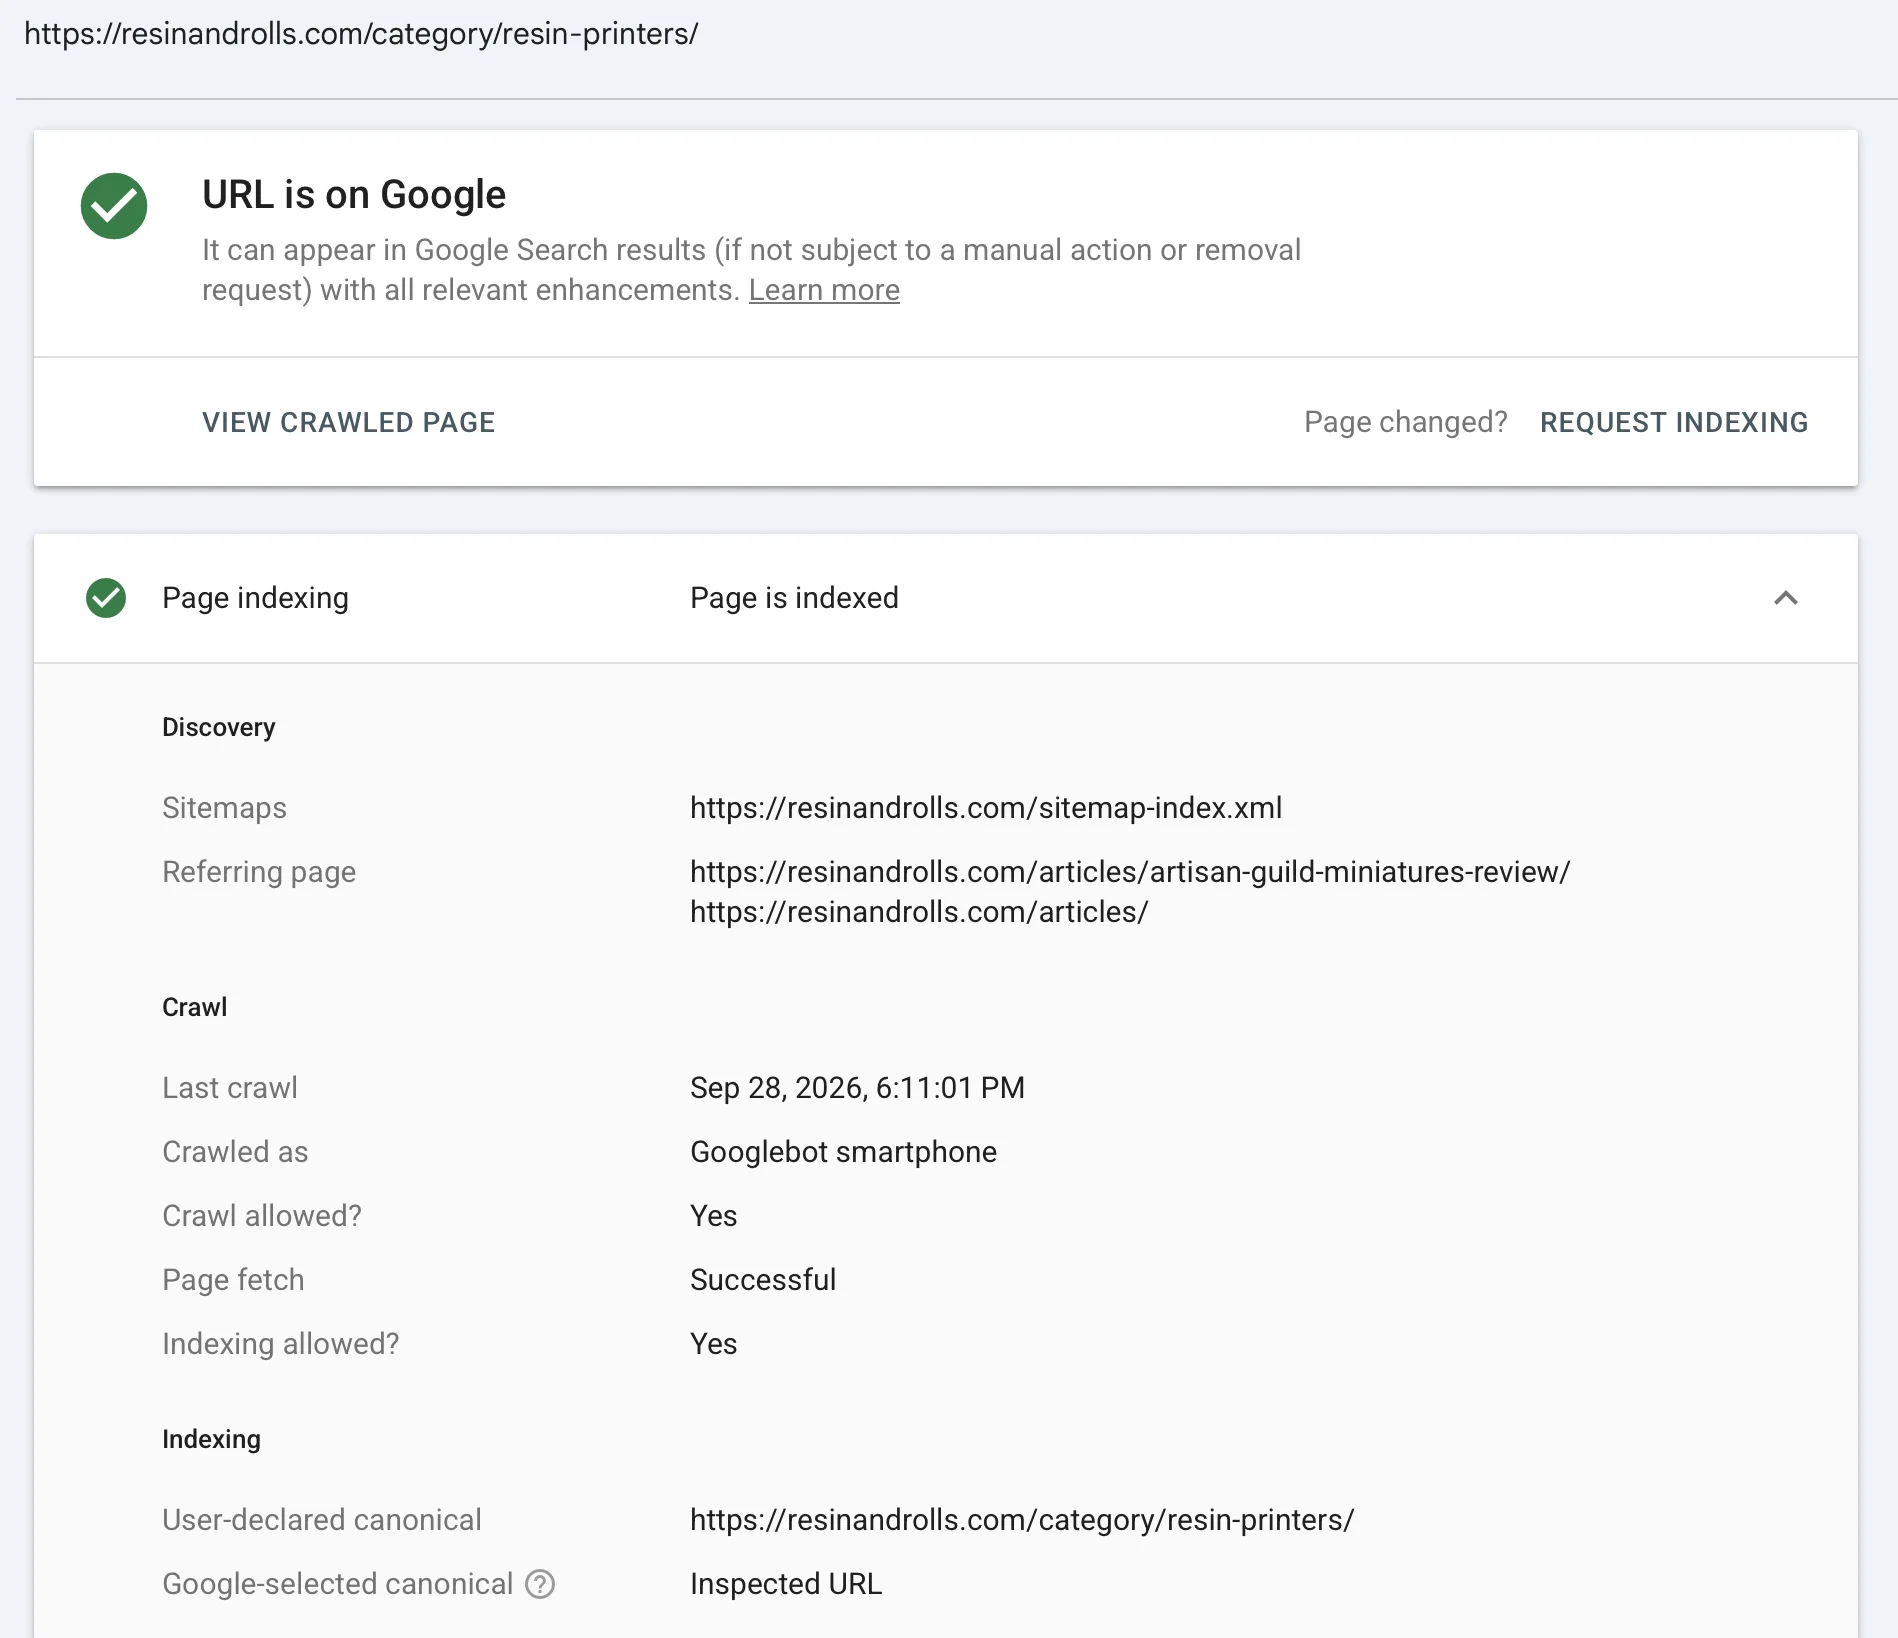
Task: Click the Referring page label
Action: 259,872
